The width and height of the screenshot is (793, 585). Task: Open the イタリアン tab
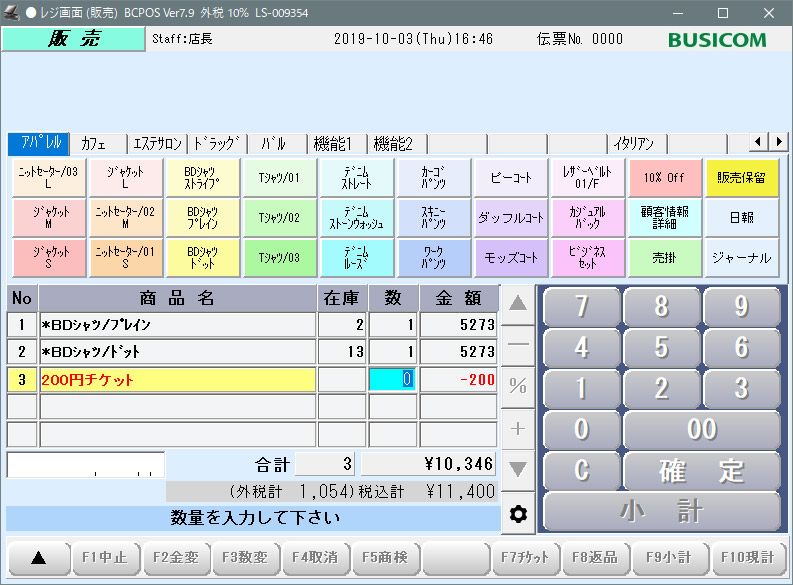coord(636,143)
